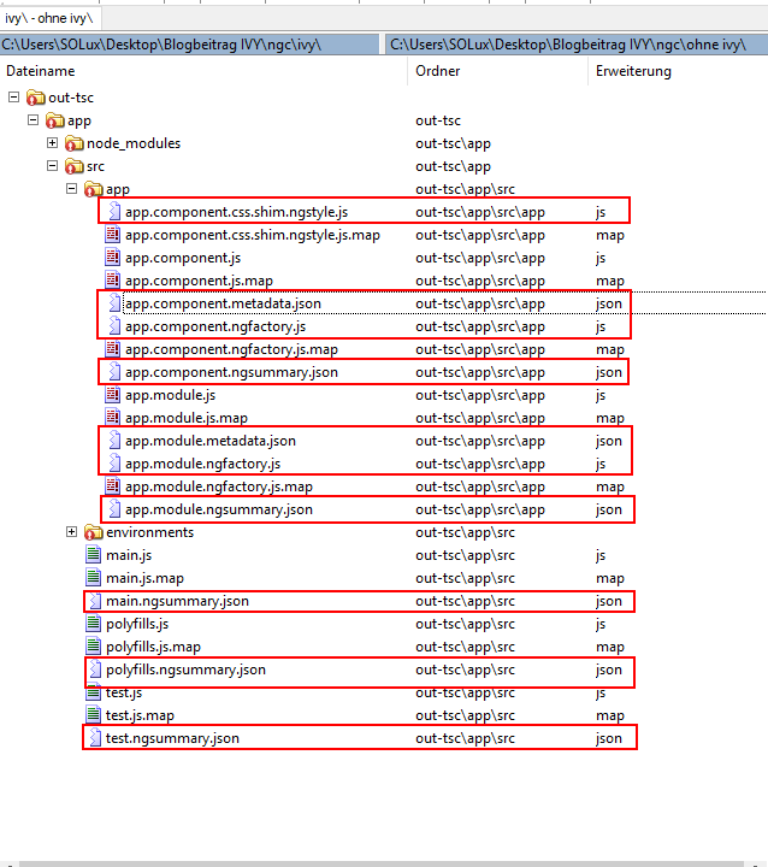Click icon of test.js.map file
Viewport: 768px width, 867px height.
pos(94,715)
